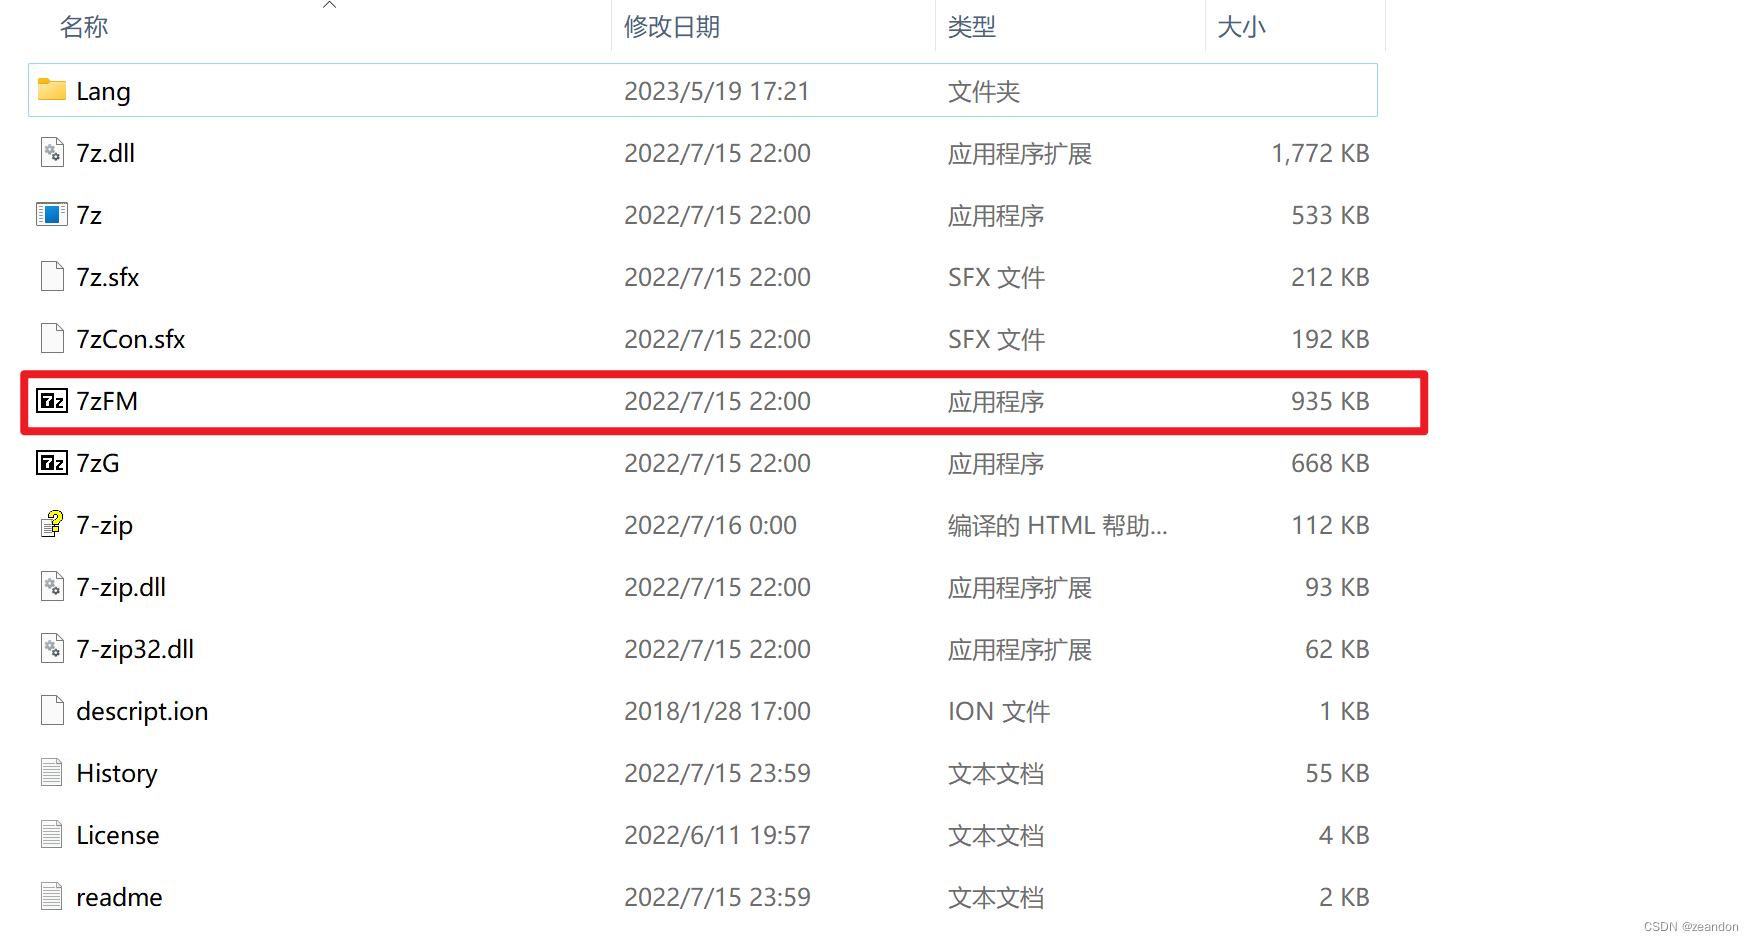This screenshot has height=941, width=1754.
Task: Select the Lang folder icon
Action: [52, 90]
